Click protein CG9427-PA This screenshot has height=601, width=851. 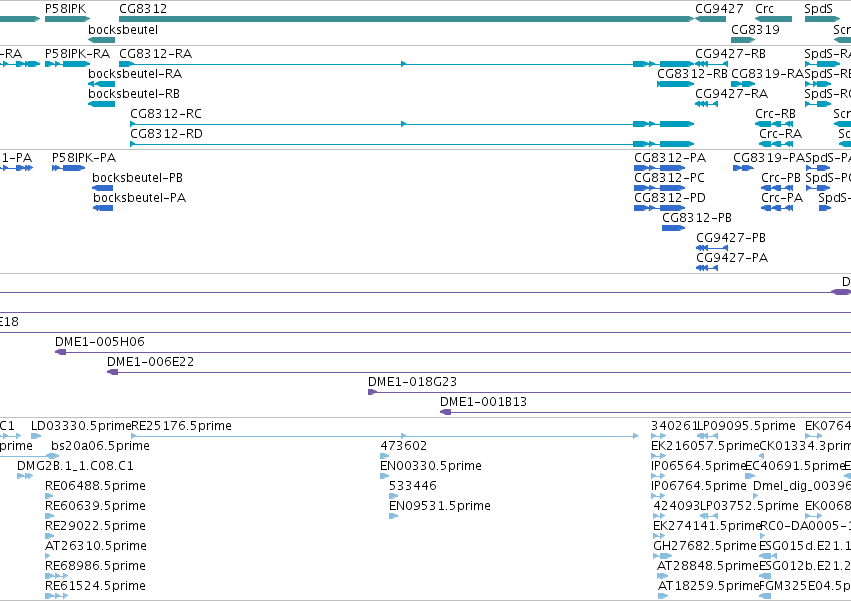point(707,268)
